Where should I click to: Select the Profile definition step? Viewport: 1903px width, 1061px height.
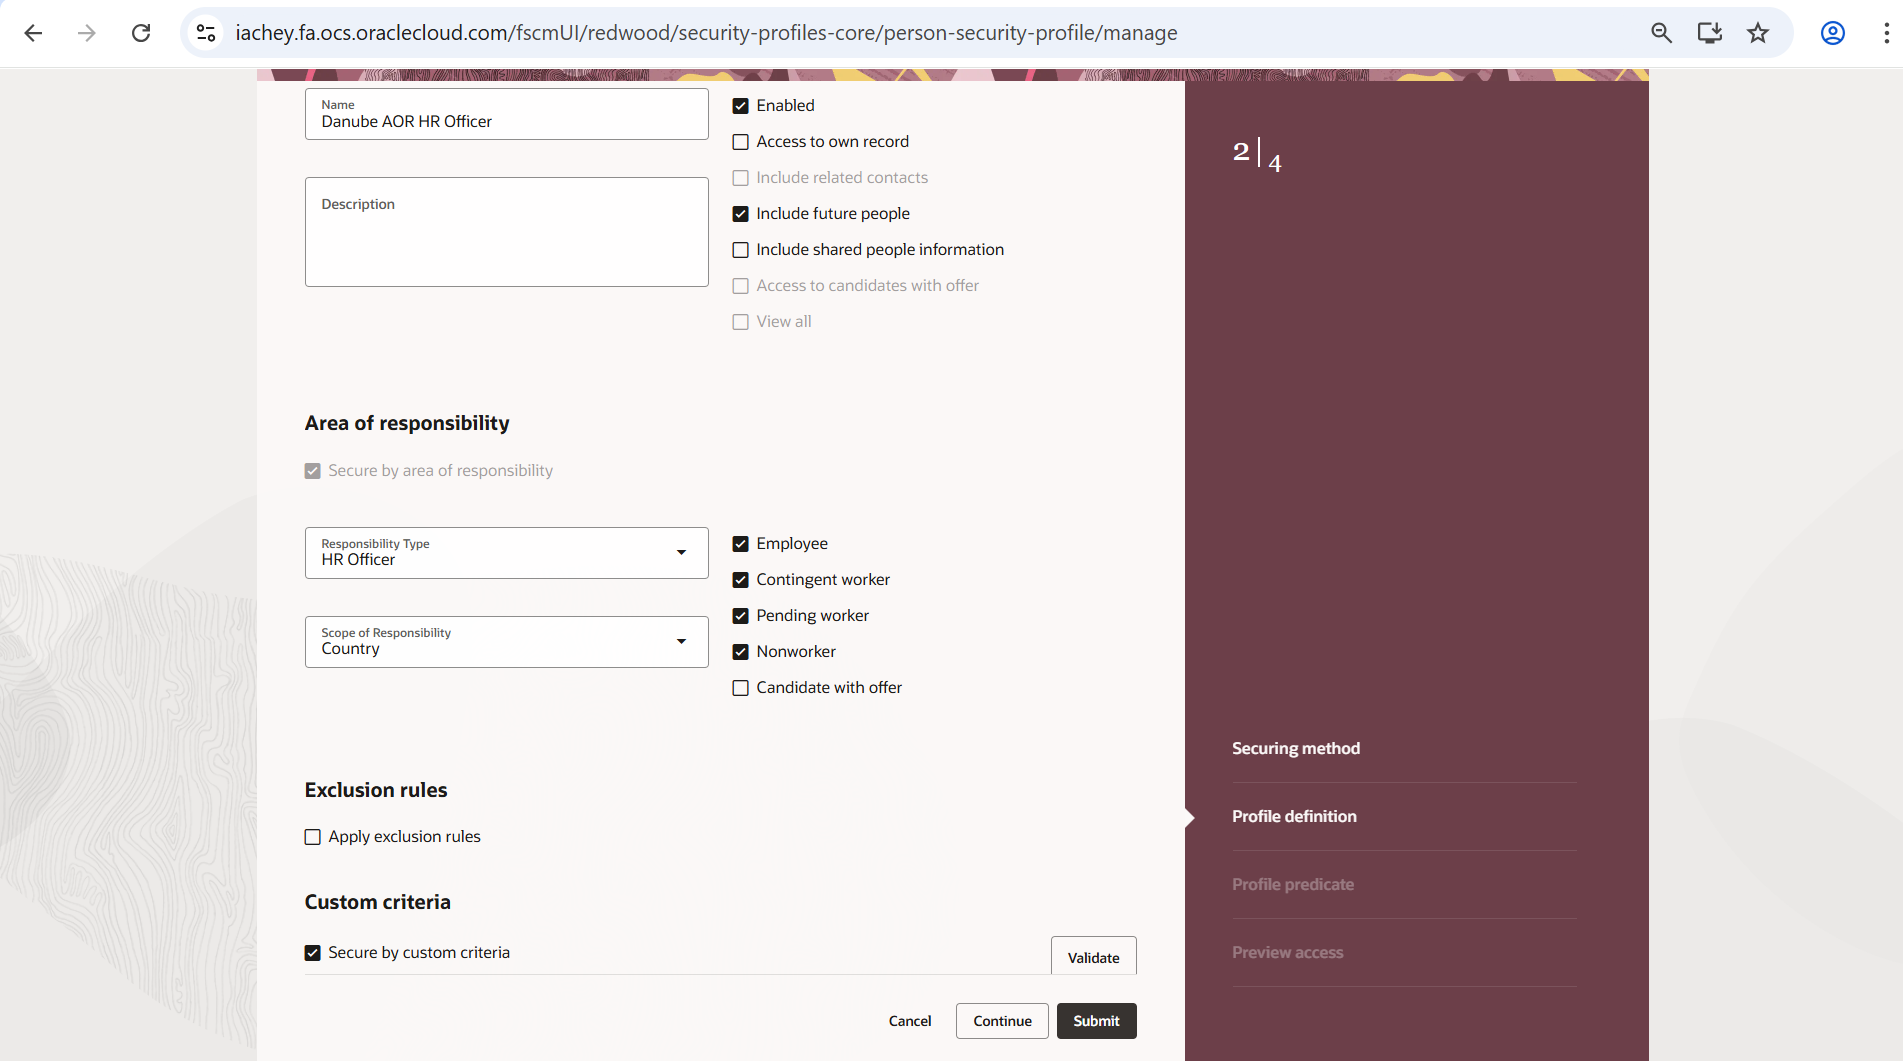[x=1294, y=816]
